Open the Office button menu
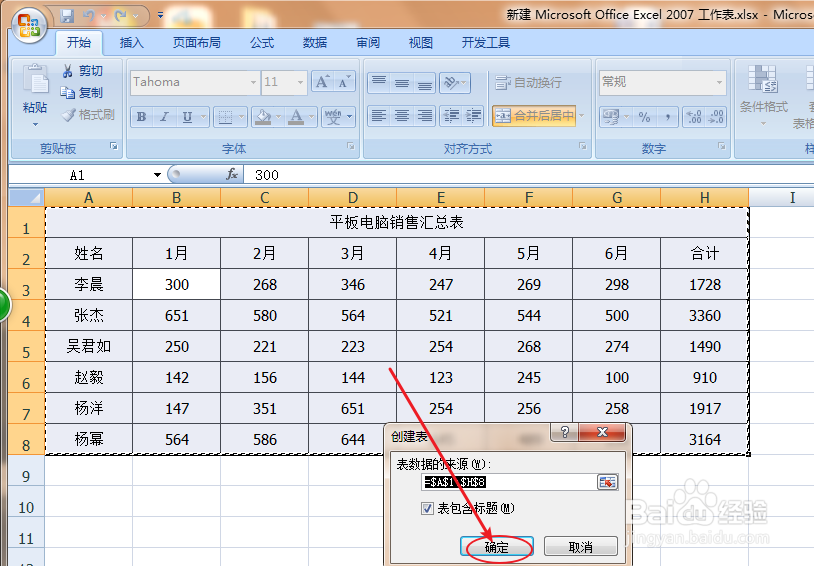This screenshot has width=814, height=566. tap(30, 24)
